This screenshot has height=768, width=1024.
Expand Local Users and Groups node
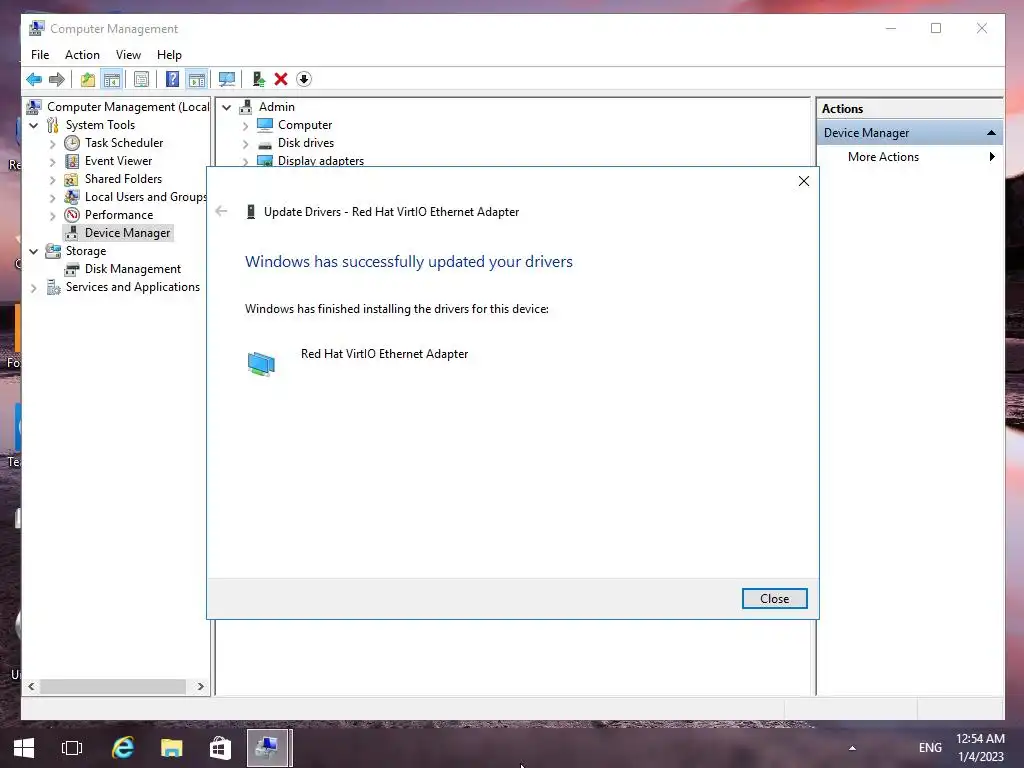click(x=52, y=197)
